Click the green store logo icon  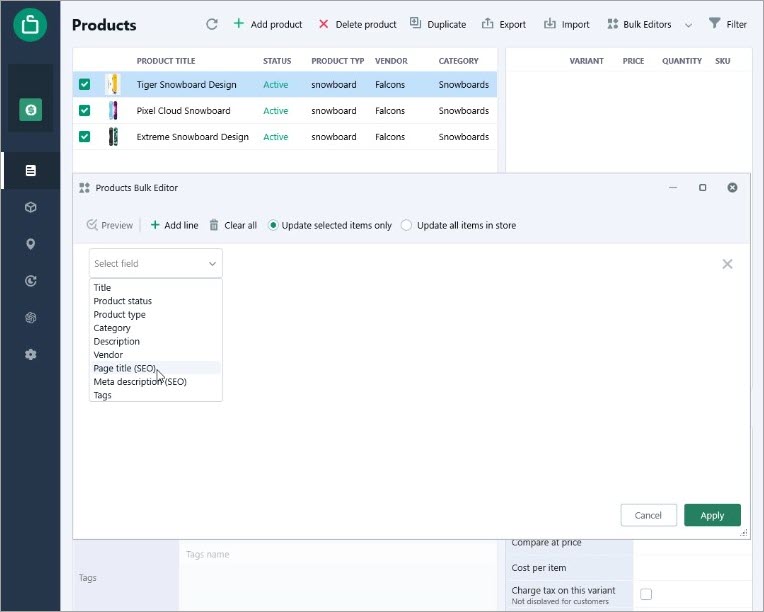point(30,24)
